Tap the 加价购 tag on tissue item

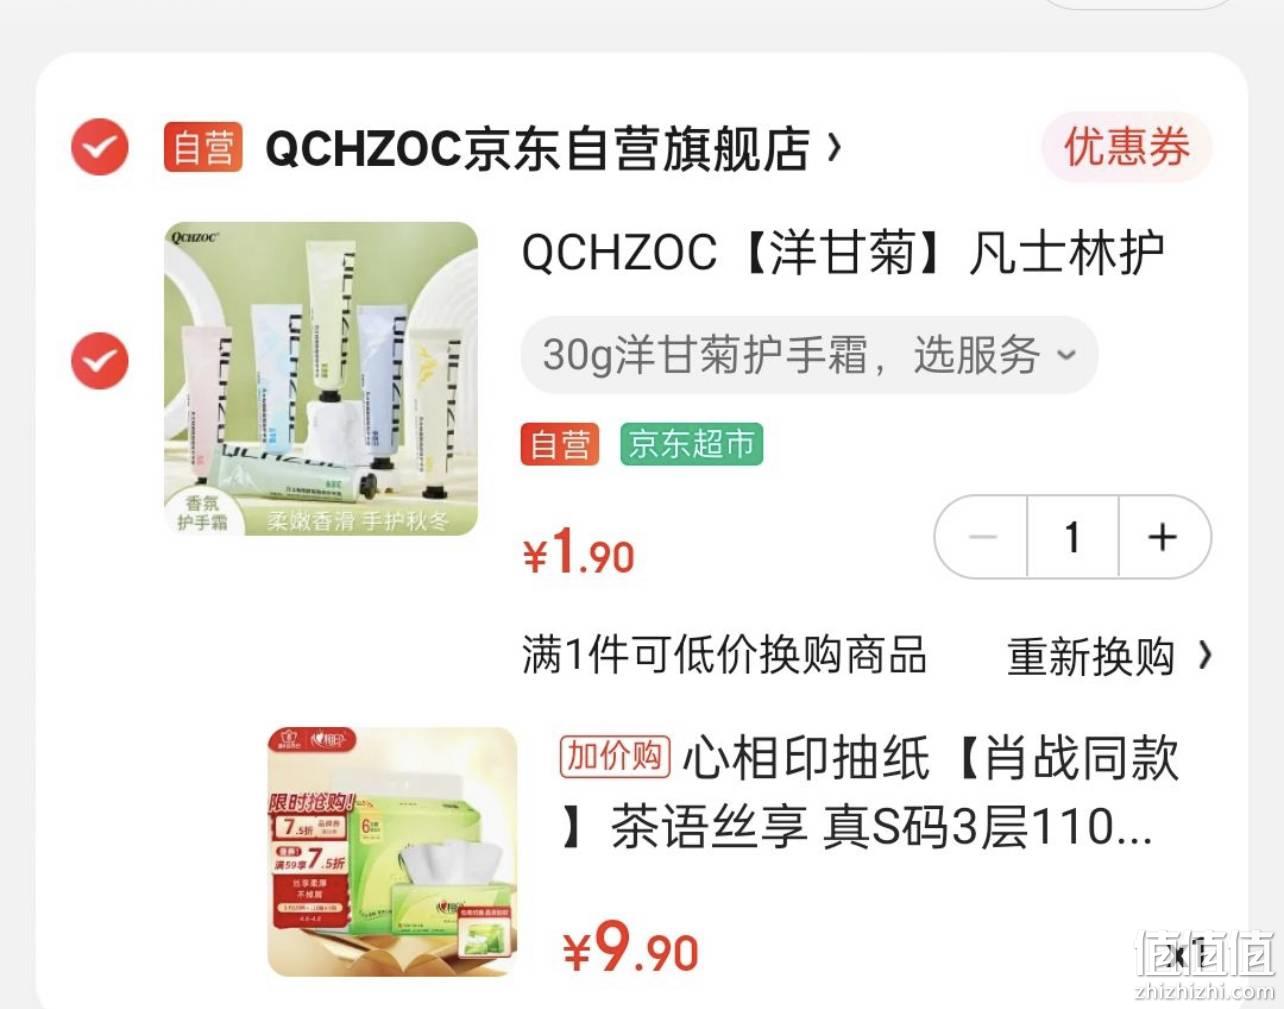(x=614, y=757)
